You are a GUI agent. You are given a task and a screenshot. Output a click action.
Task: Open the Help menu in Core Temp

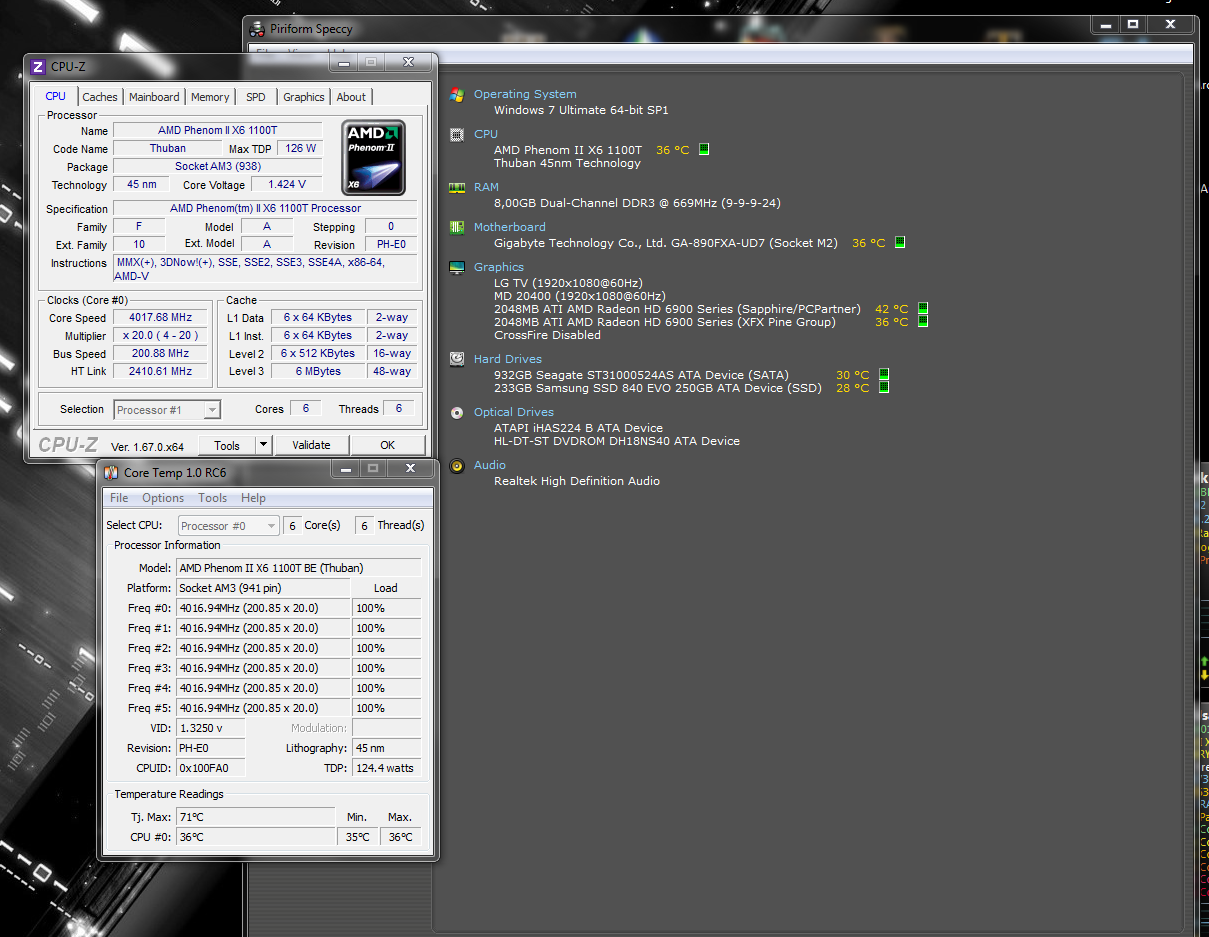(x=254, y=498)
